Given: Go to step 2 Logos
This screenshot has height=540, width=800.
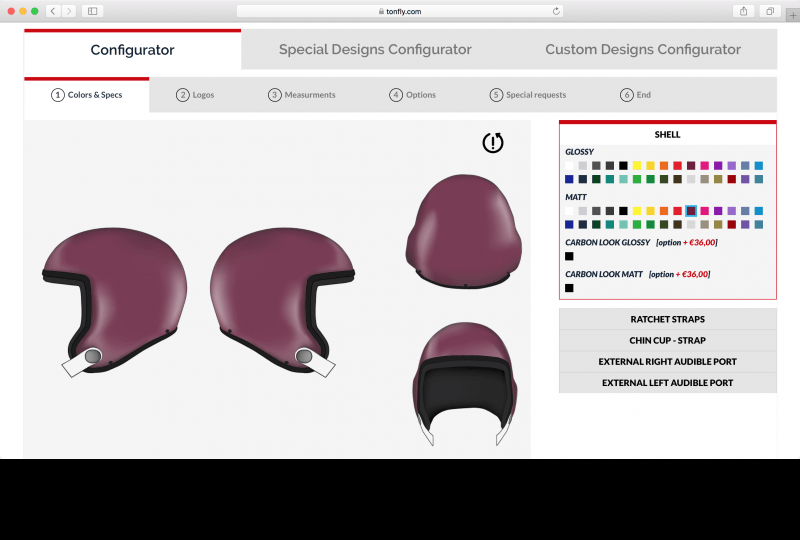Looking at the screenshot, I should click(195, 95).
